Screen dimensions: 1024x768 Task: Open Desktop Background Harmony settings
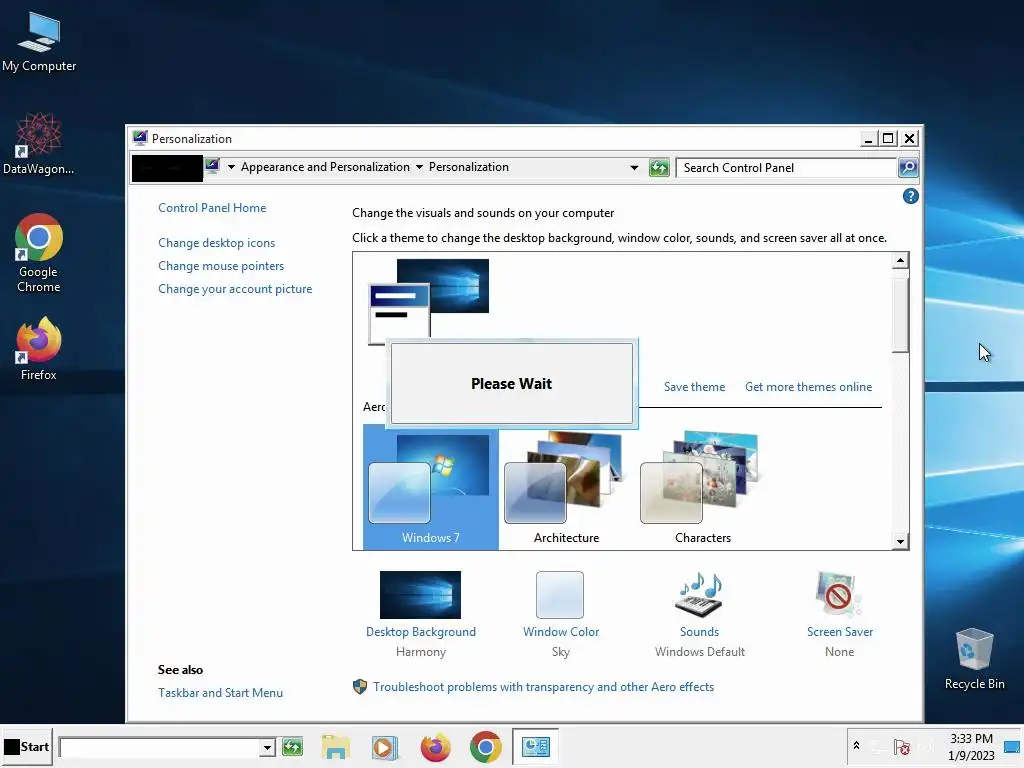[421, 615]
